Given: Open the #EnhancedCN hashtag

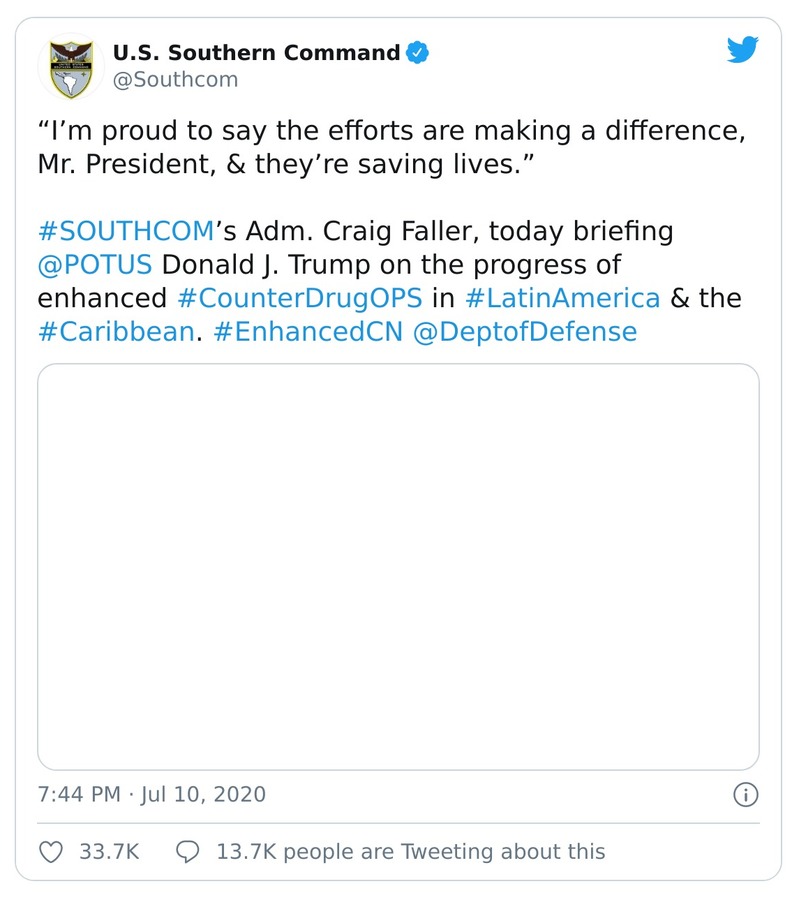Looking at the screenshot, I should (306, 331).
